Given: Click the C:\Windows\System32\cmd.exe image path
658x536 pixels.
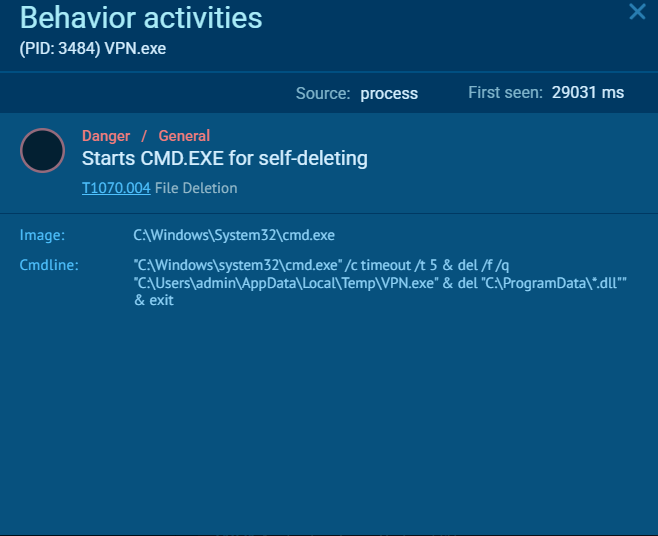Looking at the screenshot, I should click(234, 235).
